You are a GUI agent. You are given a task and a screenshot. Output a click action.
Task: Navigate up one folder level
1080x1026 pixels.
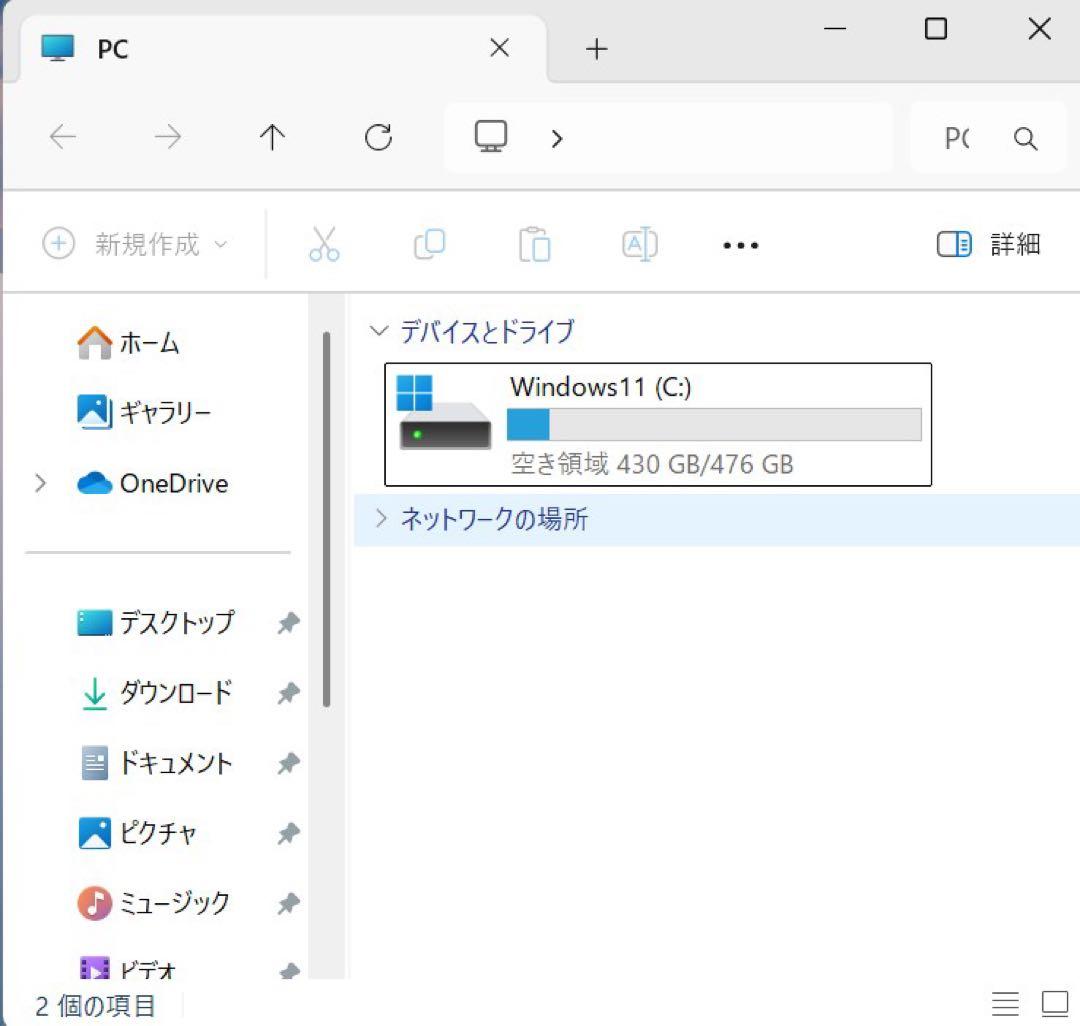pyautogui.click(x=271, y=138)
